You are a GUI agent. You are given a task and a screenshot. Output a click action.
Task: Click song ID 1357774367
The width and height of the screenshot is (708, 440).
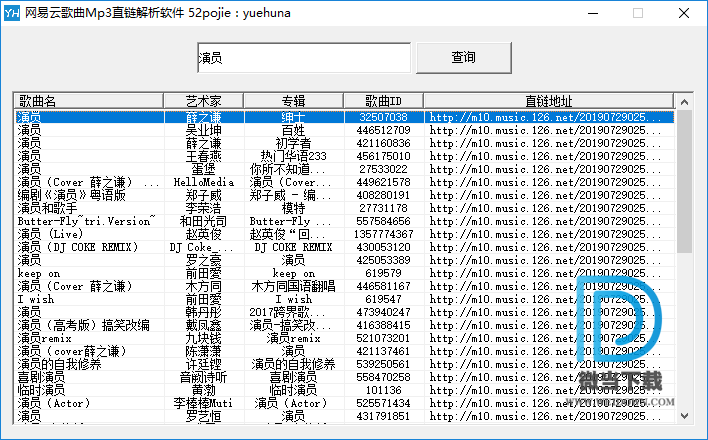click(x=383, y=234)
